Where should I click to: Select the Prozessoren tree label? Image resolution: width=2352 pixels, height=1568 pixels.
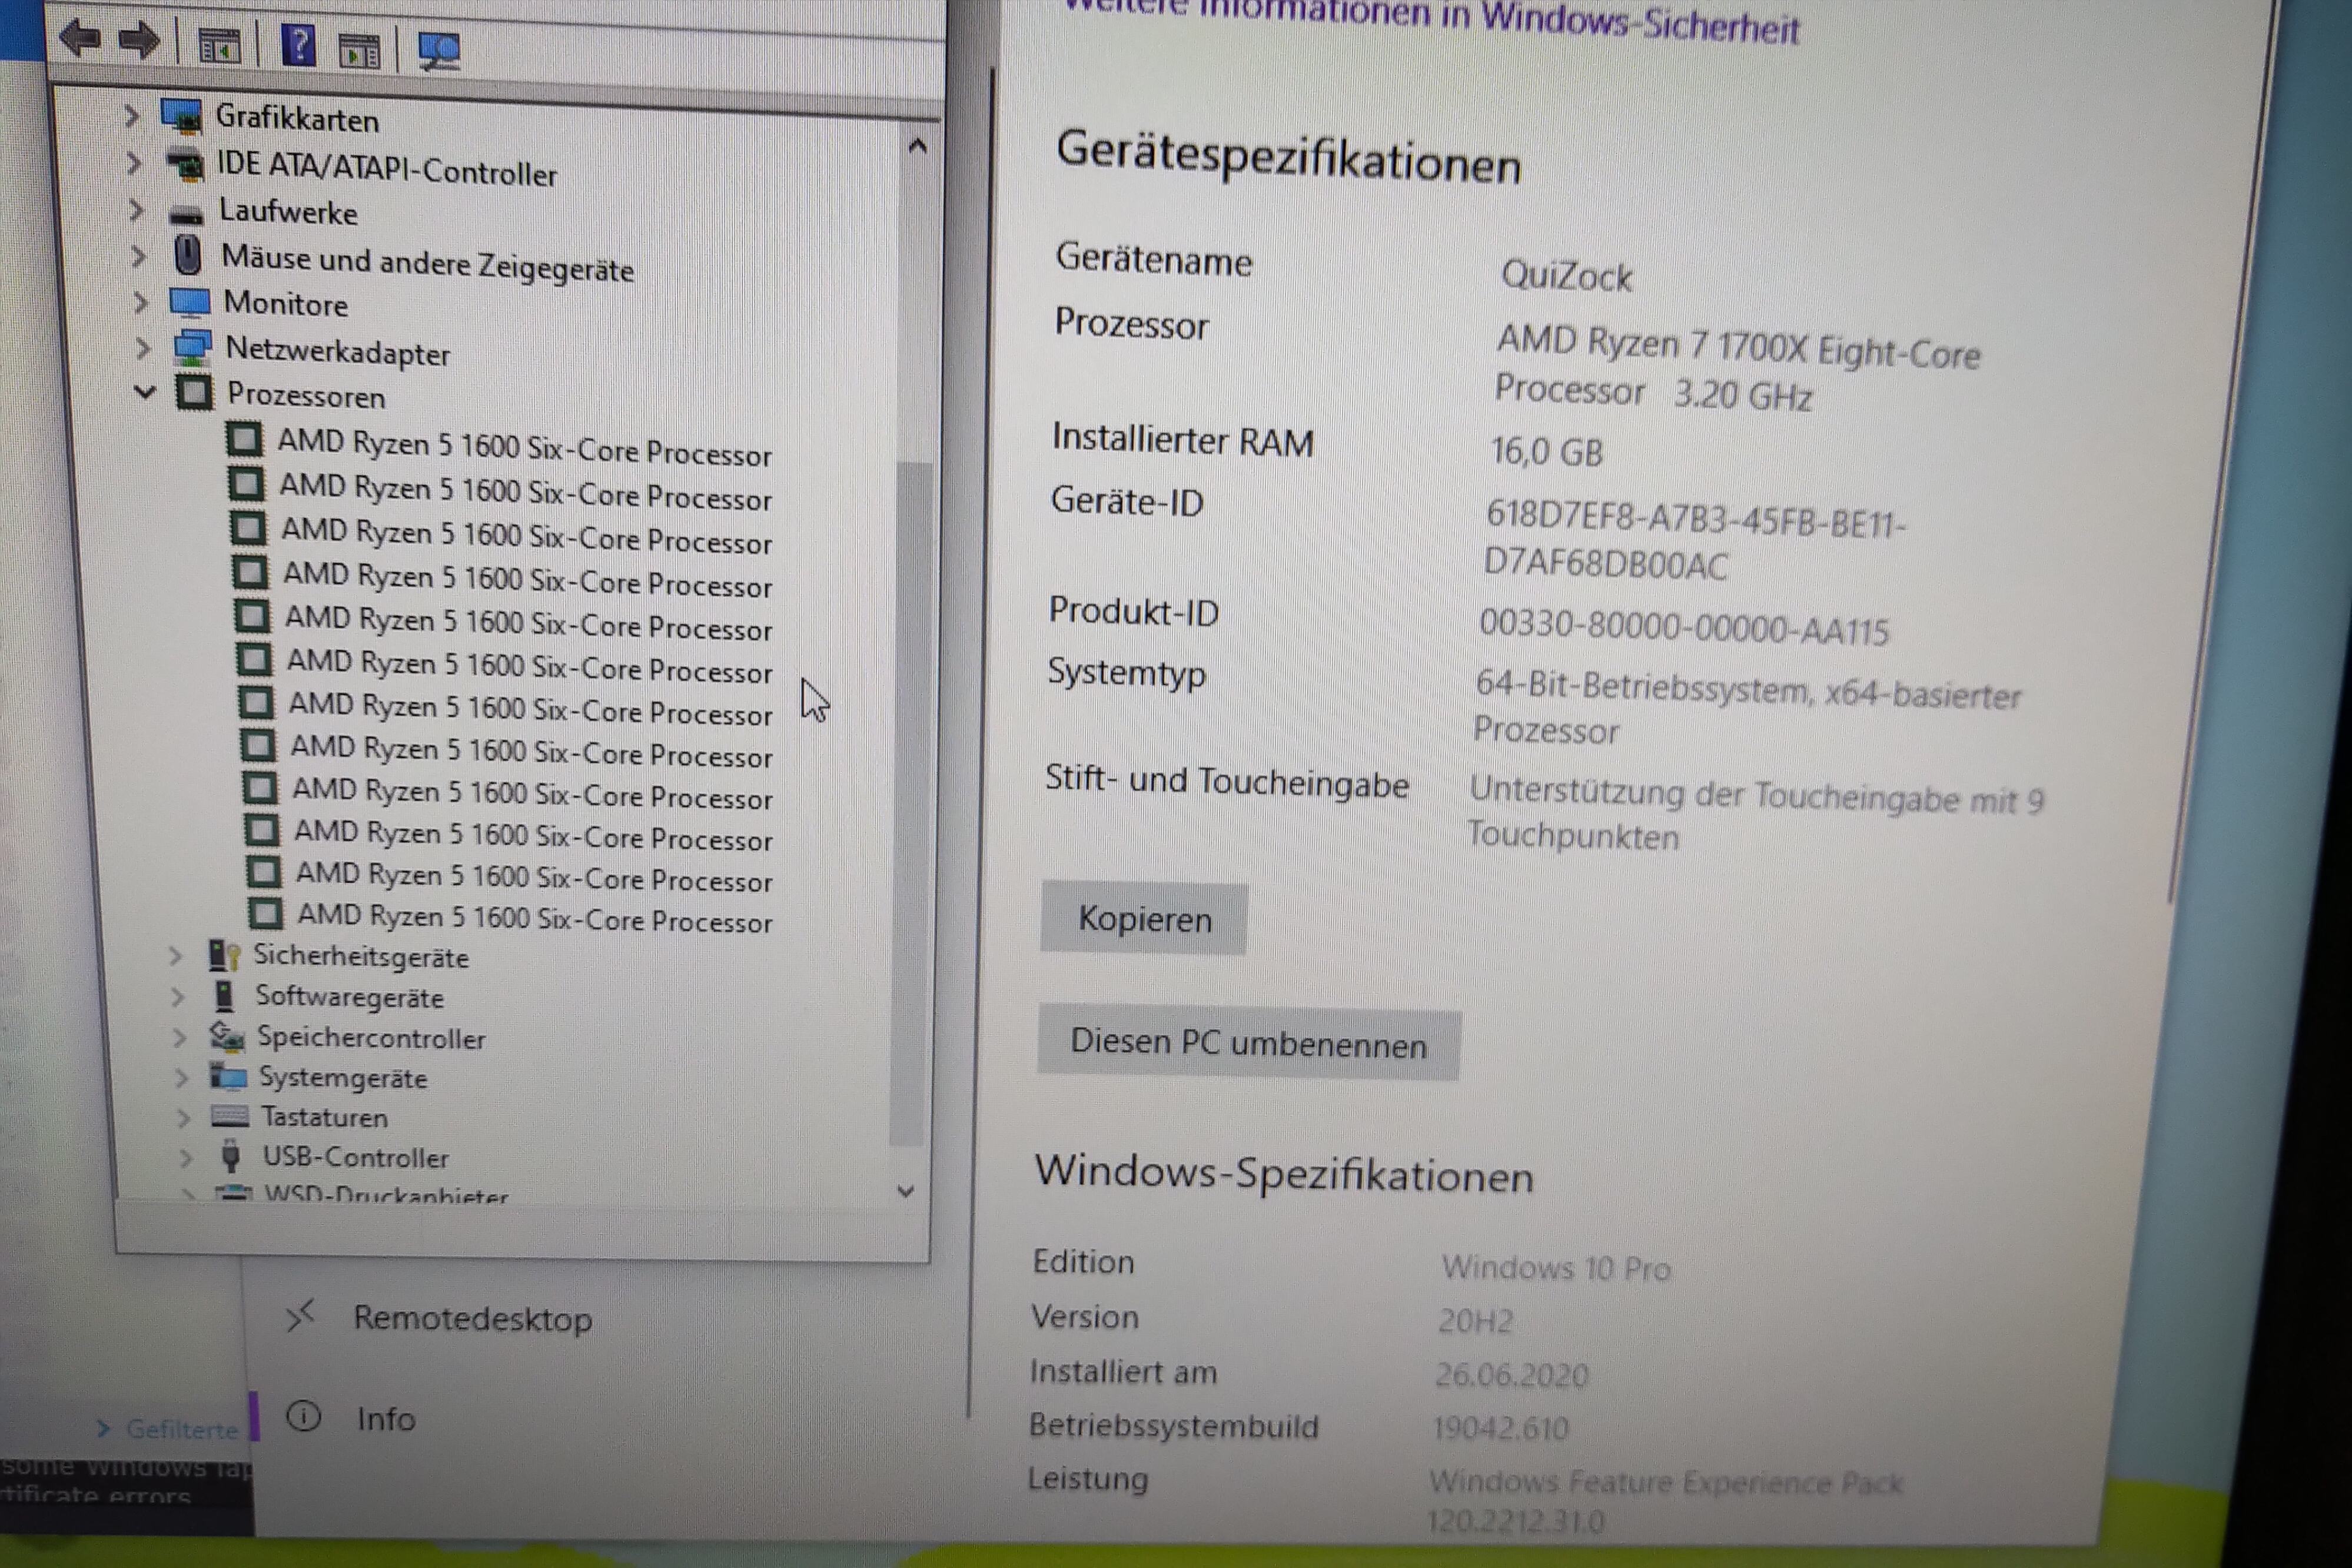coord(306,395)
